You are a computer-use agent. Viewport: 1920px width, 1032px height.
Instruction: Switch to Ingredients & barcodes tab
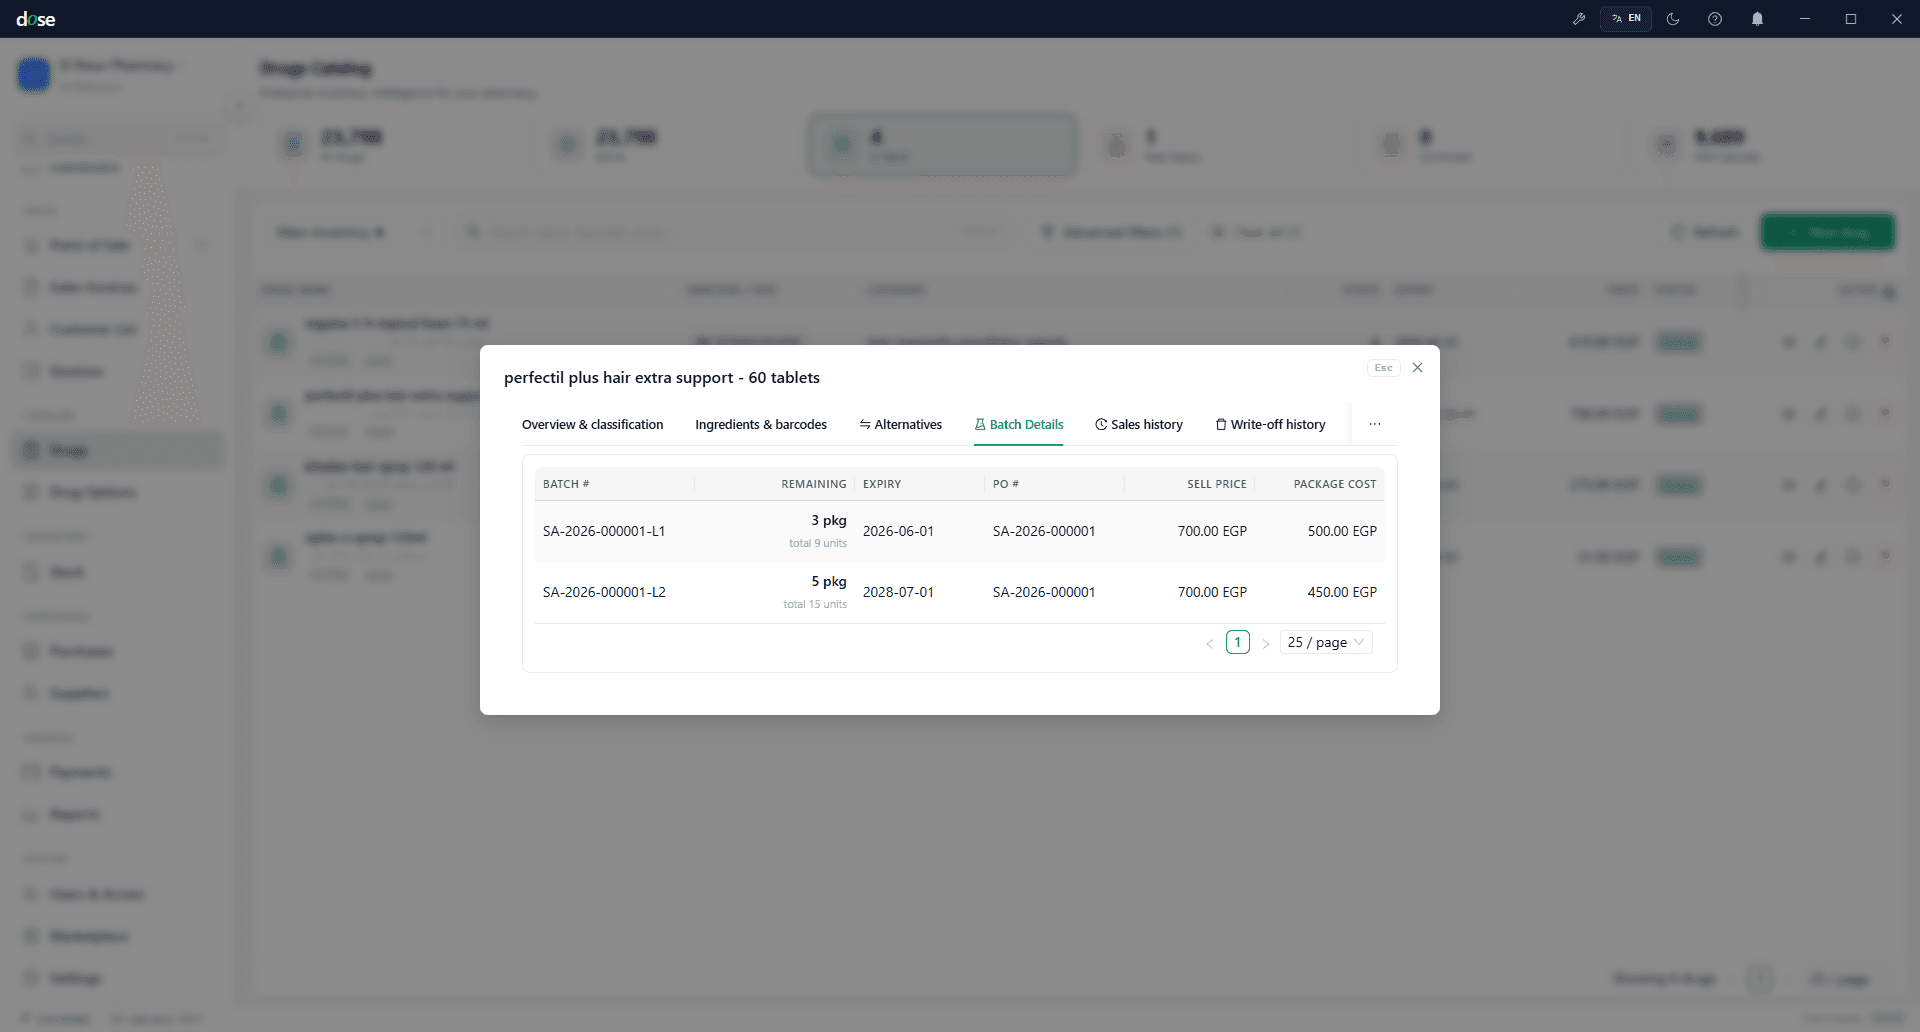point(761,425)
